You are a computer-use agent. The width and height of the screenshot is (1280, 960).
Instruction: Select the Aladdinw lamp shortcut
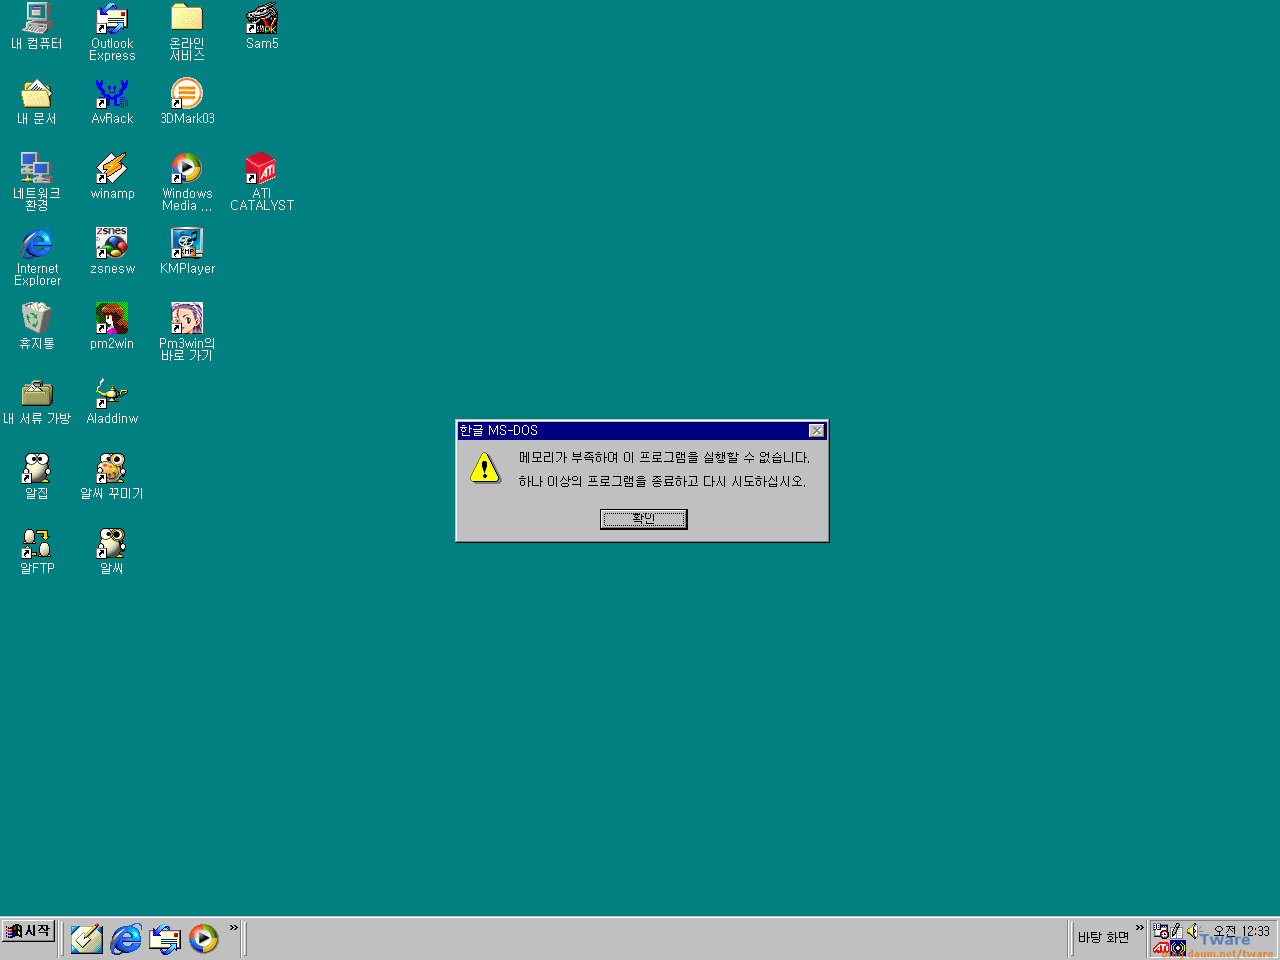[112, 401]
